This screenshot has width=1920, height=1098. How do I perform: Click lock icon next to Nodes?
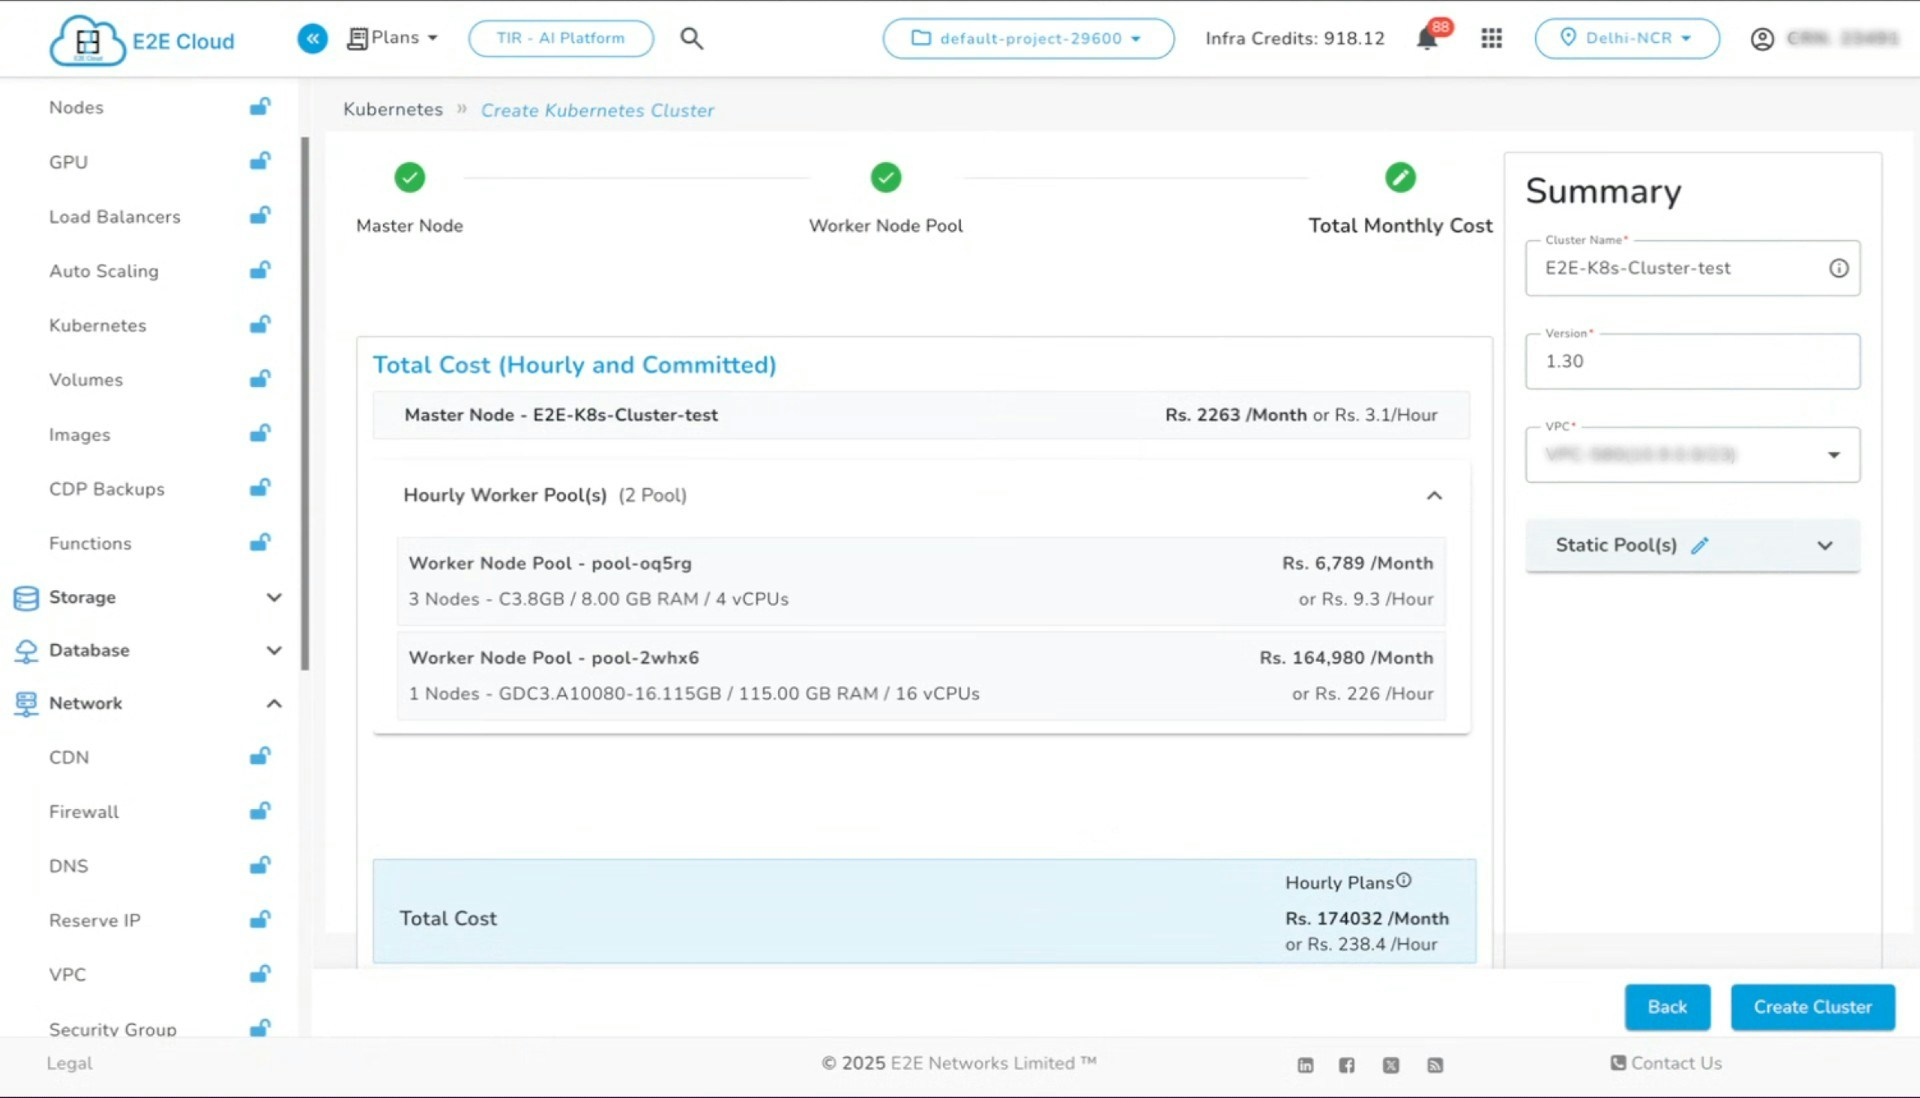pyautogui.click(x=260, y=106)
